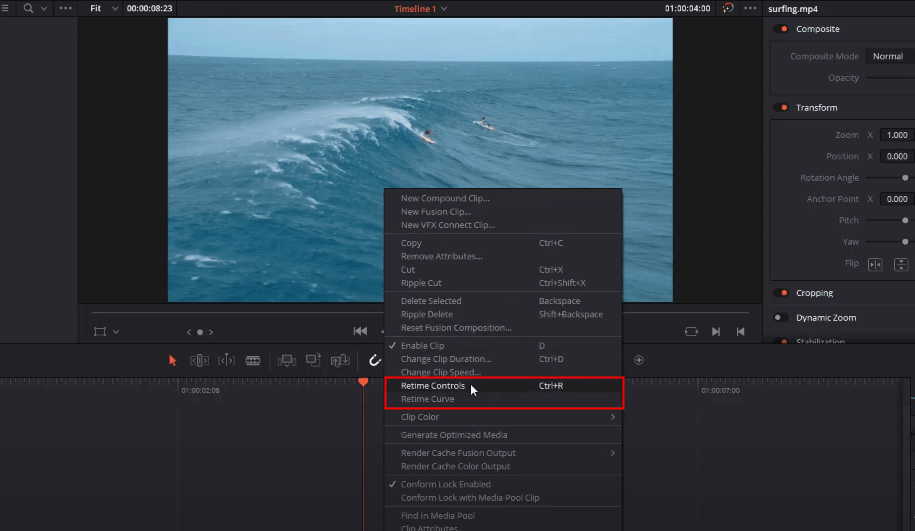This screenshot has height=531, width=915.
Task: Click the Flip vertical button
Action: (901, 264)
